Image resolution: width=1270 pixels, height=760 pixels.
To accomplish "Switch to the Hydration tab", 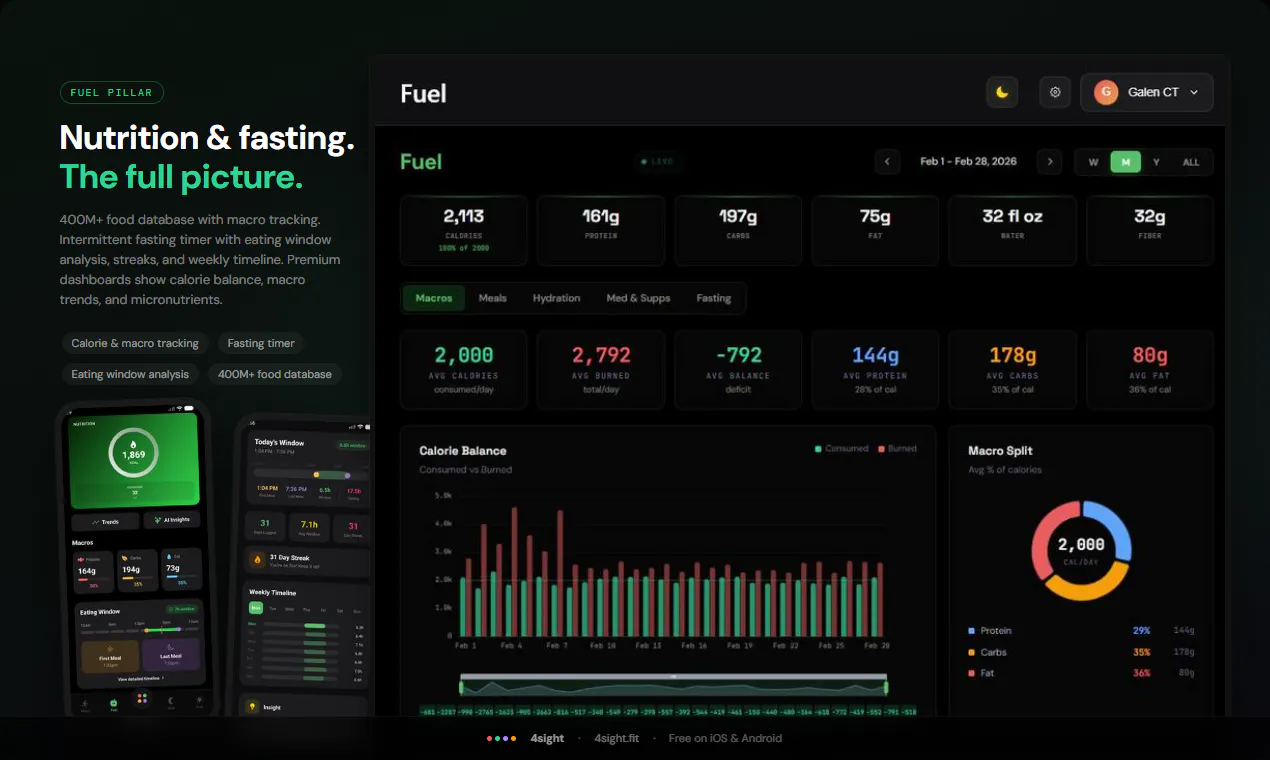I will pyautogui.click(x=557, y=298).
